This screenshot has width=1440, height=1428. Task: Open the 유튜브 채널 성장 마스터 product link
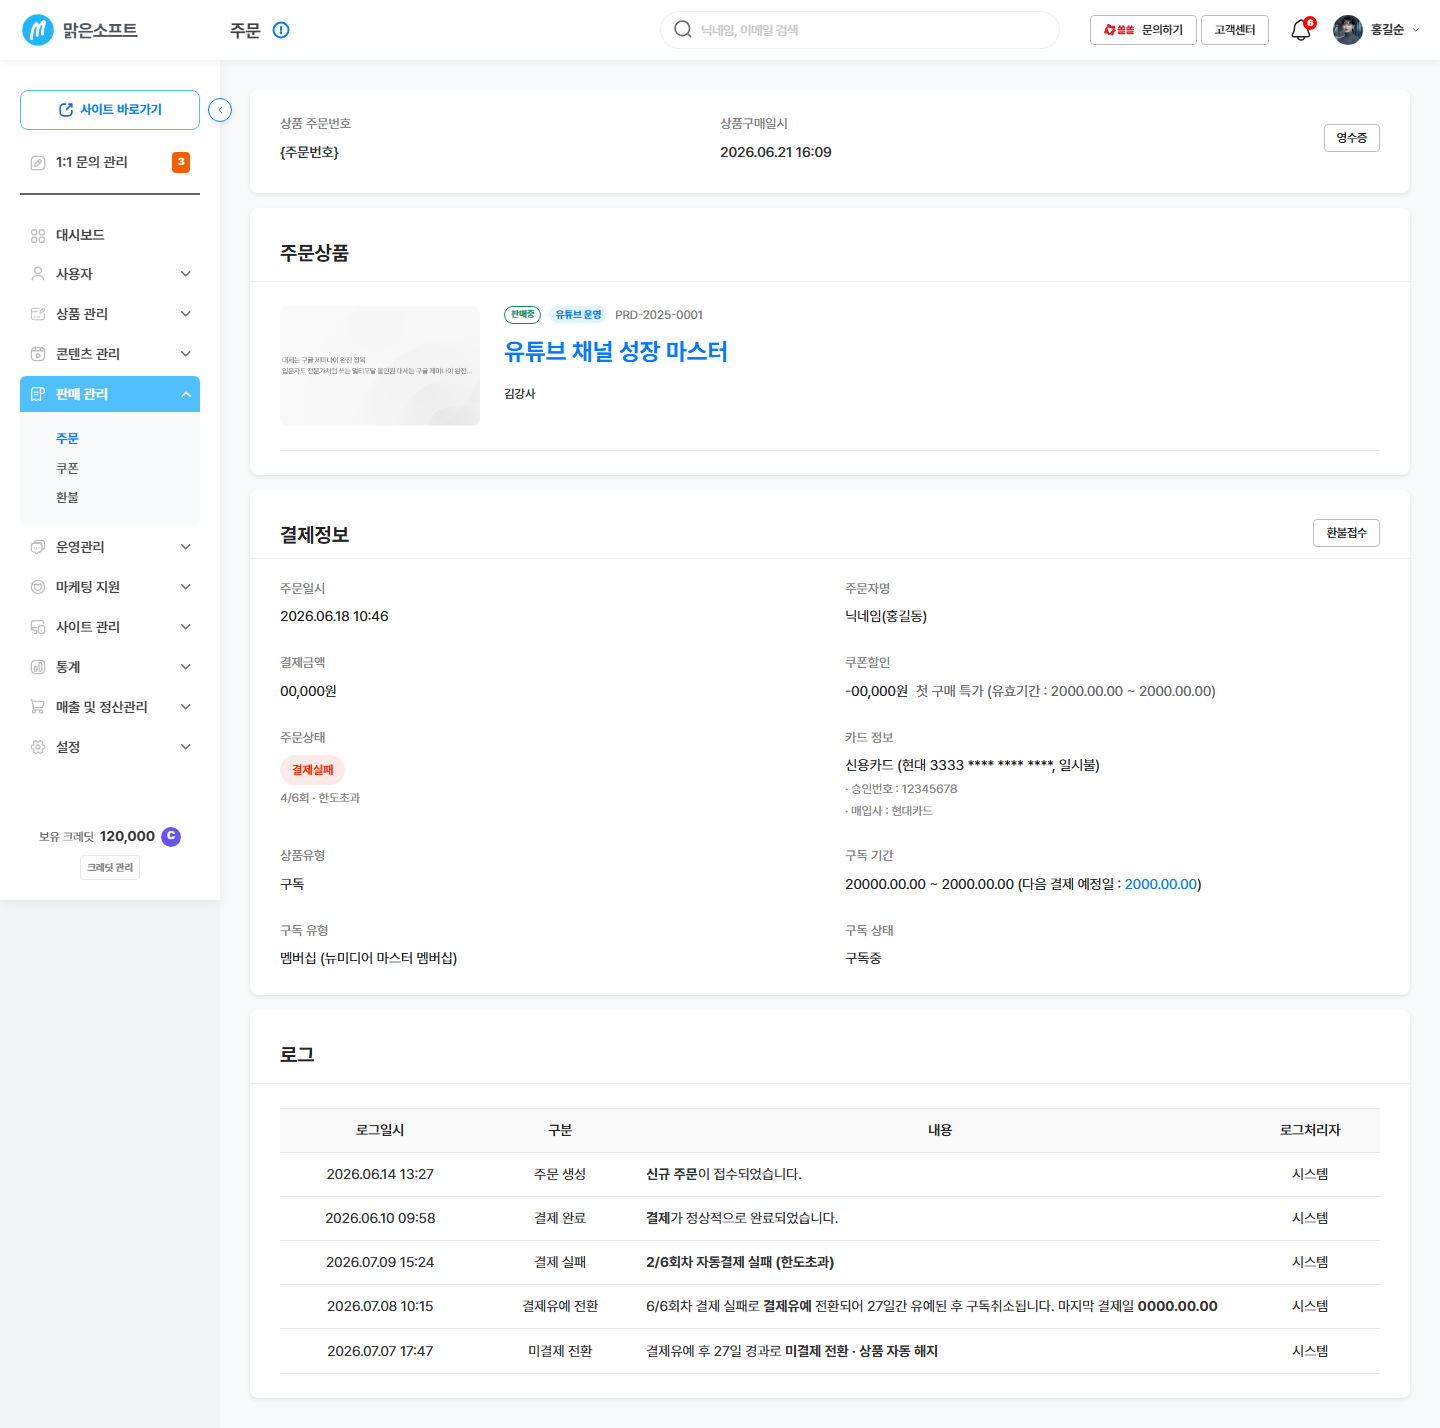point(616,352)
